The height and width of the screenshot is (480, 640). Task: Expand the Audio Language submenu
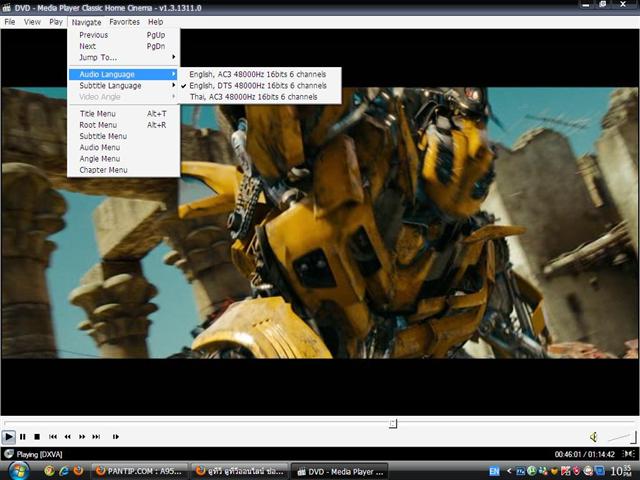point(124,74)
